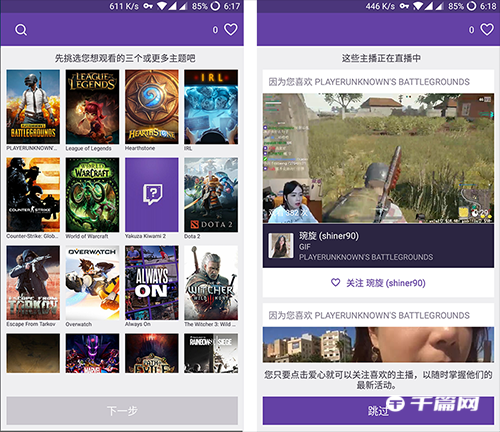Select Hearthstone game cover

pos(152,107)
